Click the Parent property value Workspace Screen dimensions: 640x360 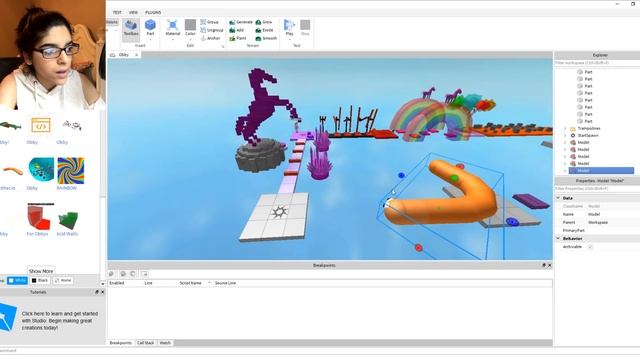[598, 222]
